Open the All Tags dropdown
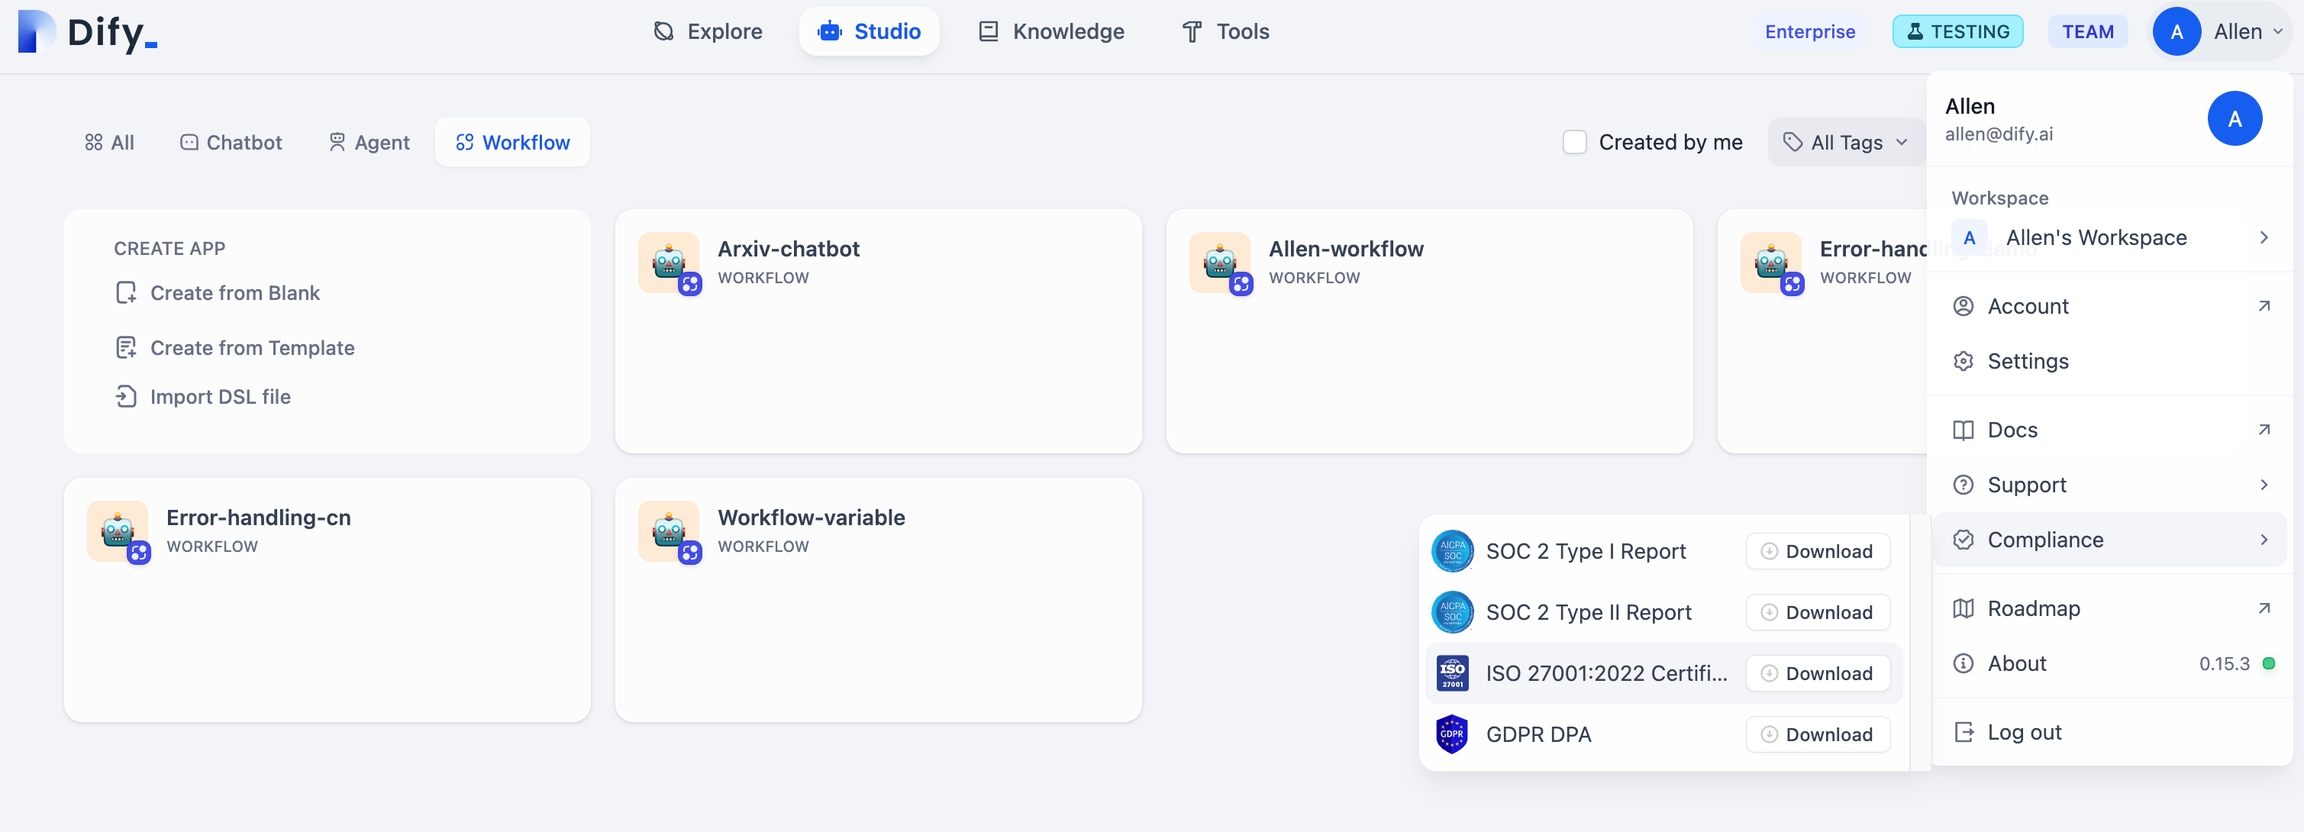Image resolution: width=2304 pixels, height=832 pixels. tap(1846, 142)
